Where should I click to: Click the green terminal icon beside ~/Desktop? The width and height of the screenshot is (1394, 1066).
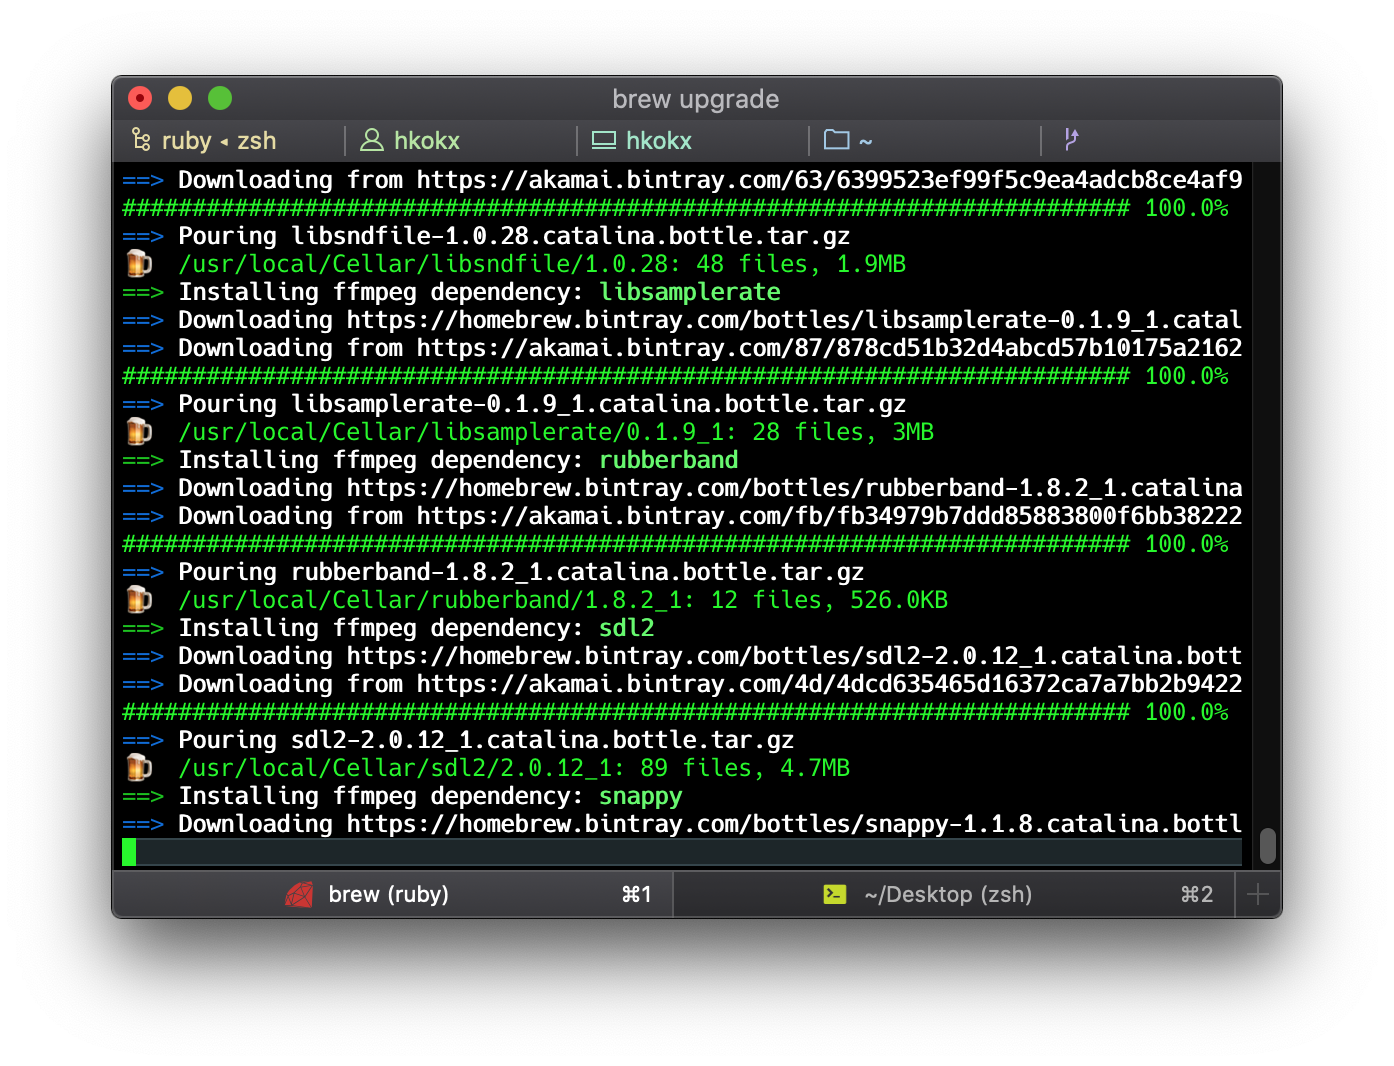point(835,894)
